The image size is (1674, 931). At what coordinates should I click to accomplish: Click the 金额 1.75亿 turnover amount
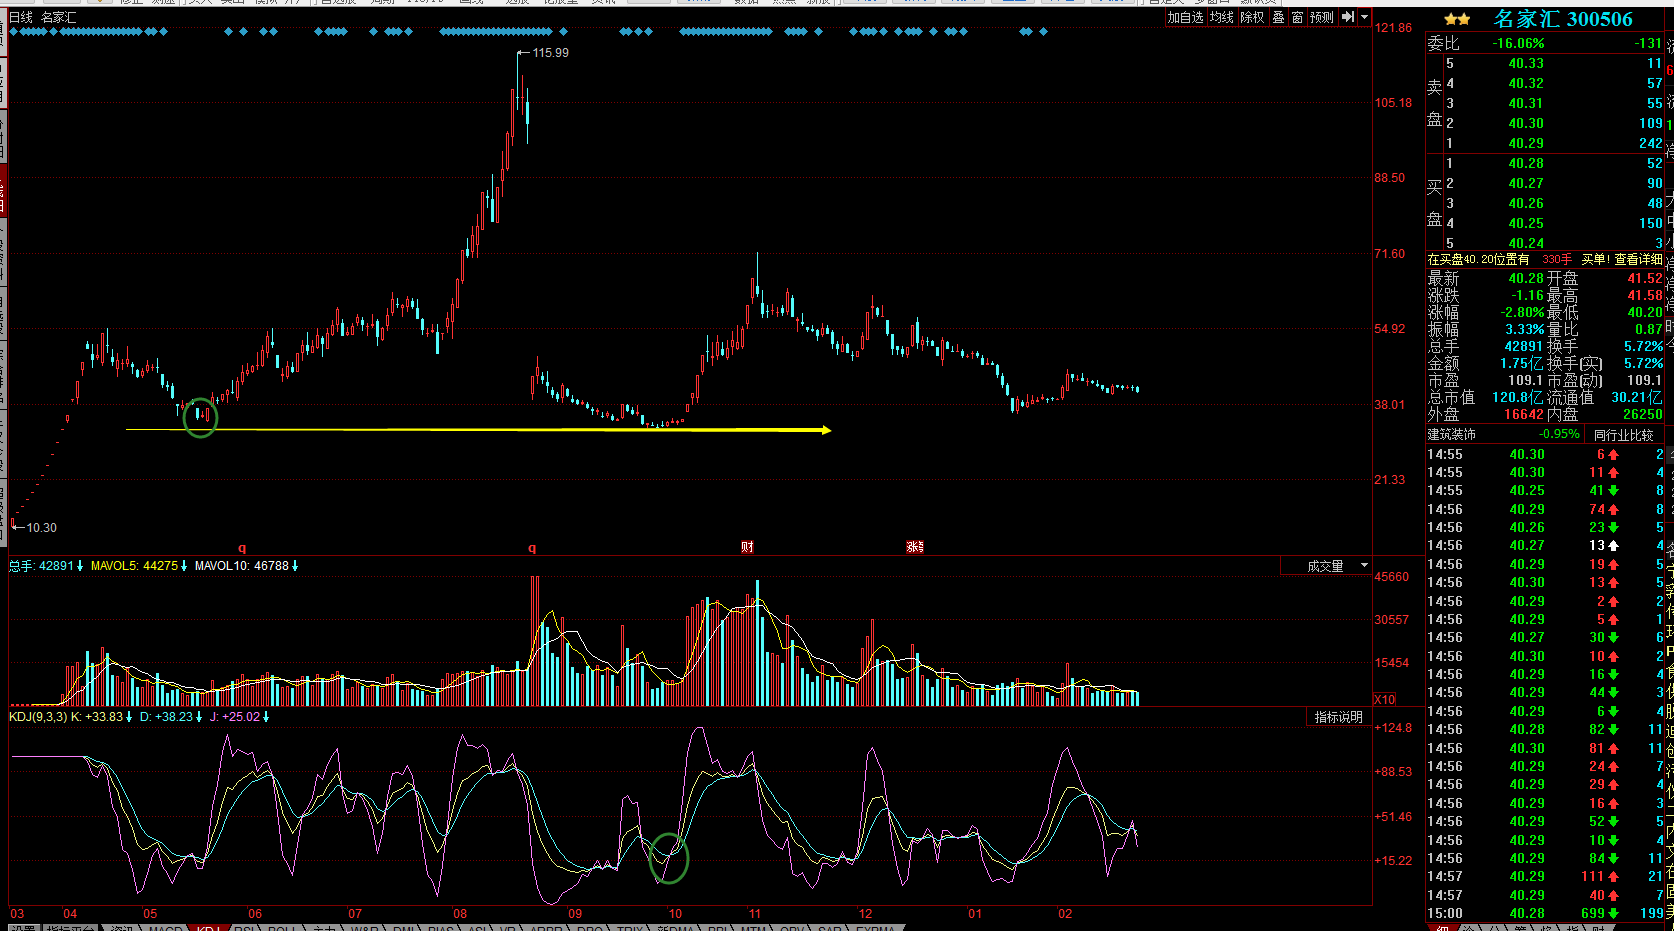(1522, 363)
